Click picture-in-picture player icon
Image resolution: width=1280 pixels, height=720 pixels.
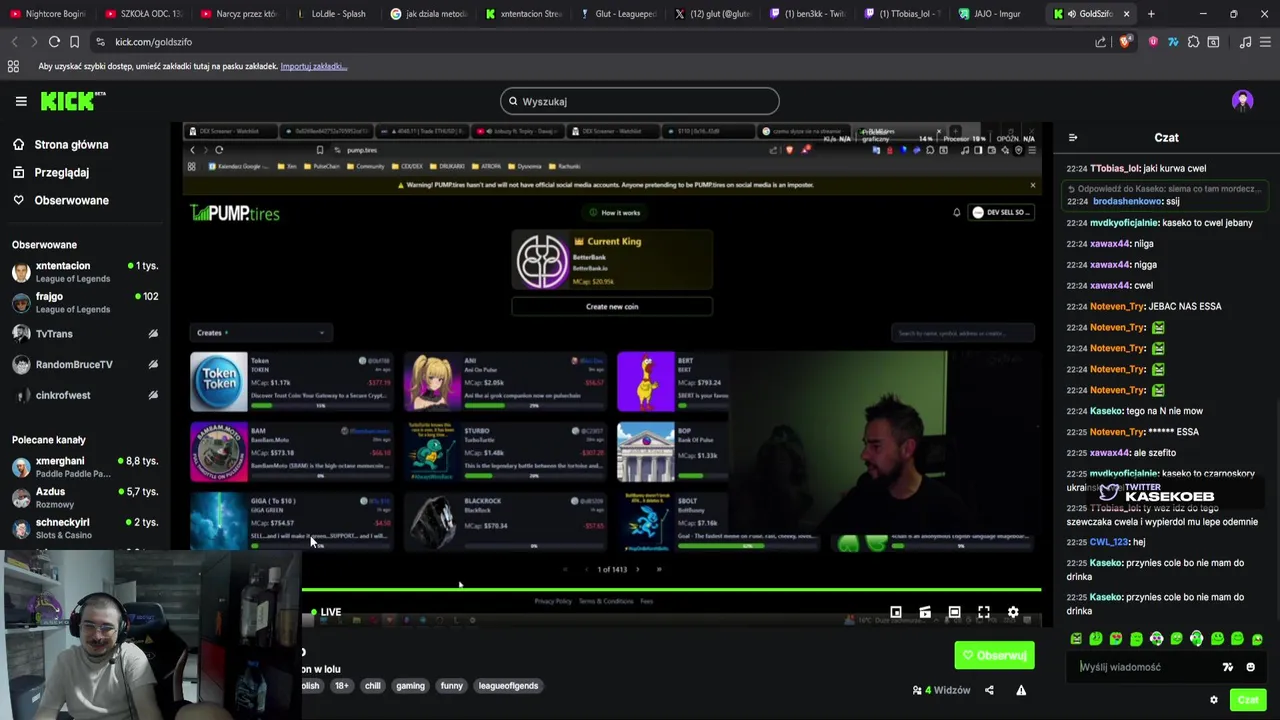[x=896, y=612]
